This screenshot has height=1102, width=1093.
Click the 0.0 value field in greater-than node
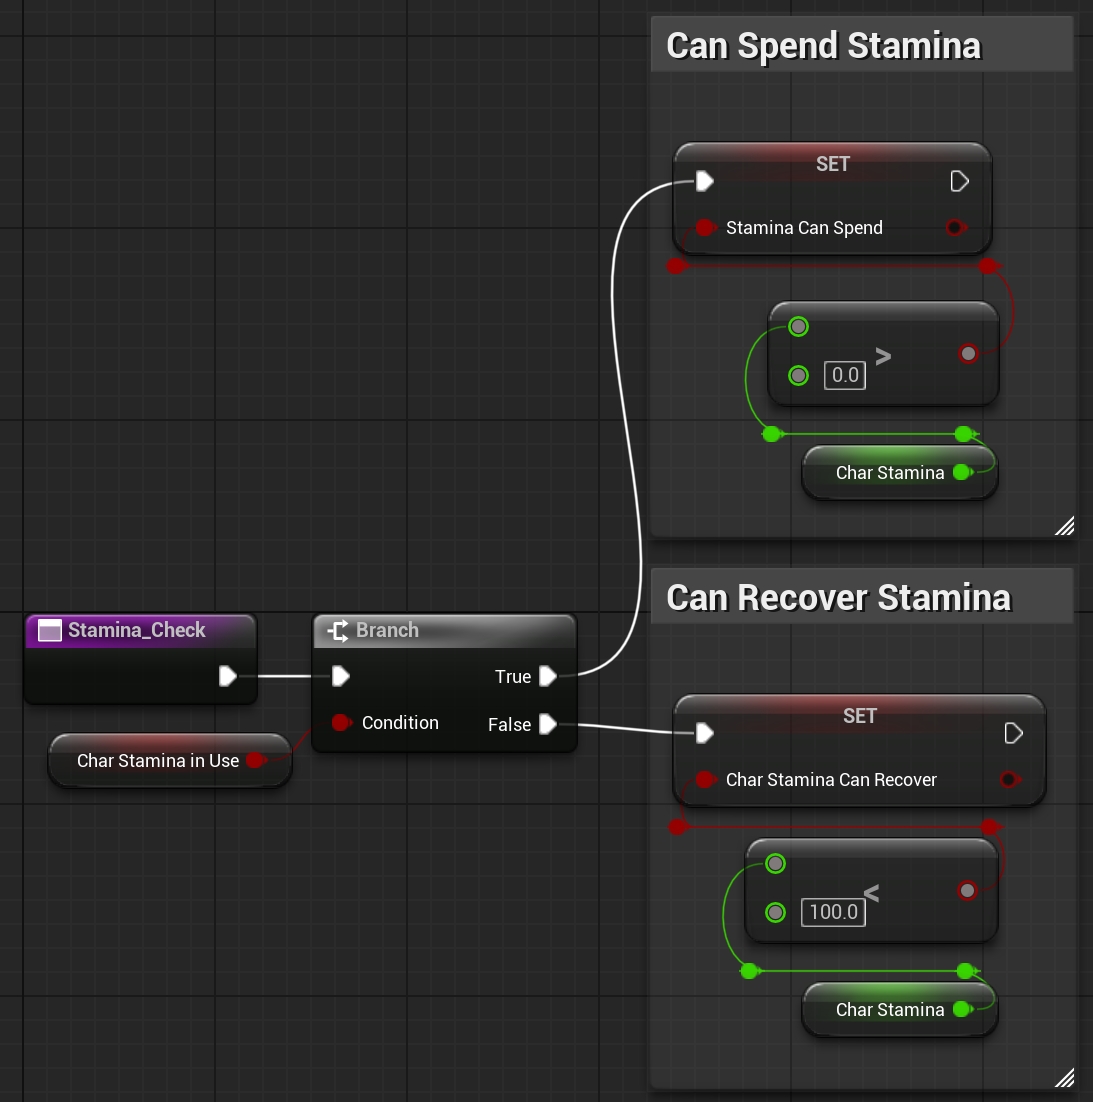pyautogui.click(x=845, y=375)
